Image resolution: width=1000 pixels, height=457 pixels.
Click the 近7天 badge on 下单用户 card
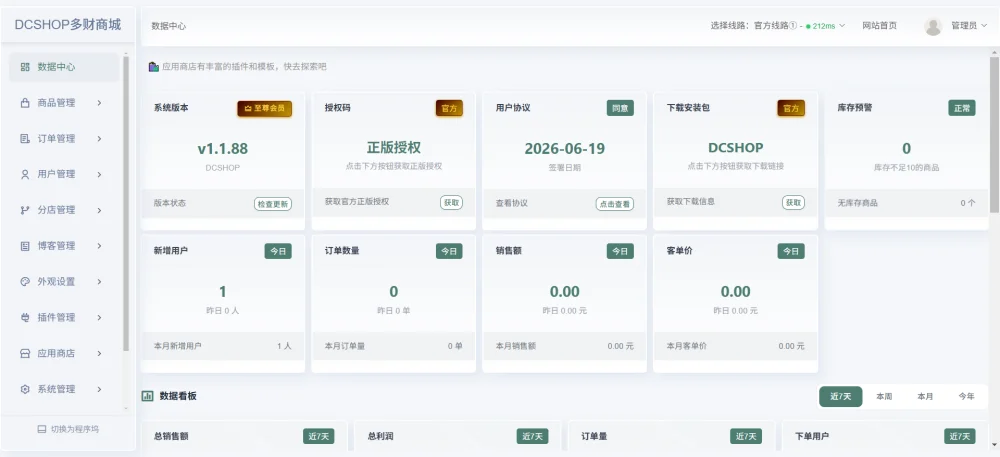tap(960, 437)
